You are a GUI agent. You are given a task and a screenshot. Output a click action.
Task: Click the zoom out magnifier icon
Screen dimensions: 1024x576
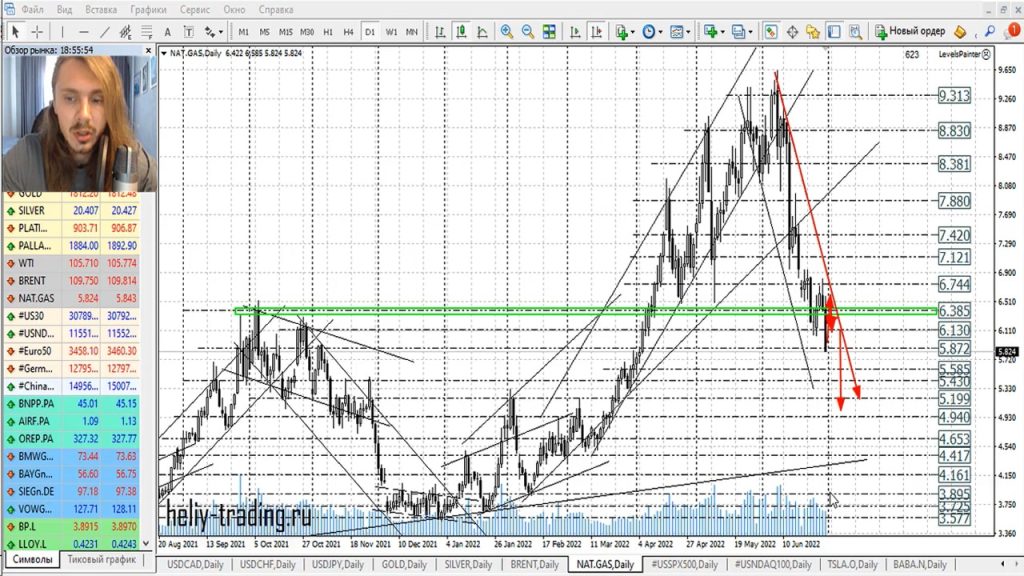(x=527, y=32)
